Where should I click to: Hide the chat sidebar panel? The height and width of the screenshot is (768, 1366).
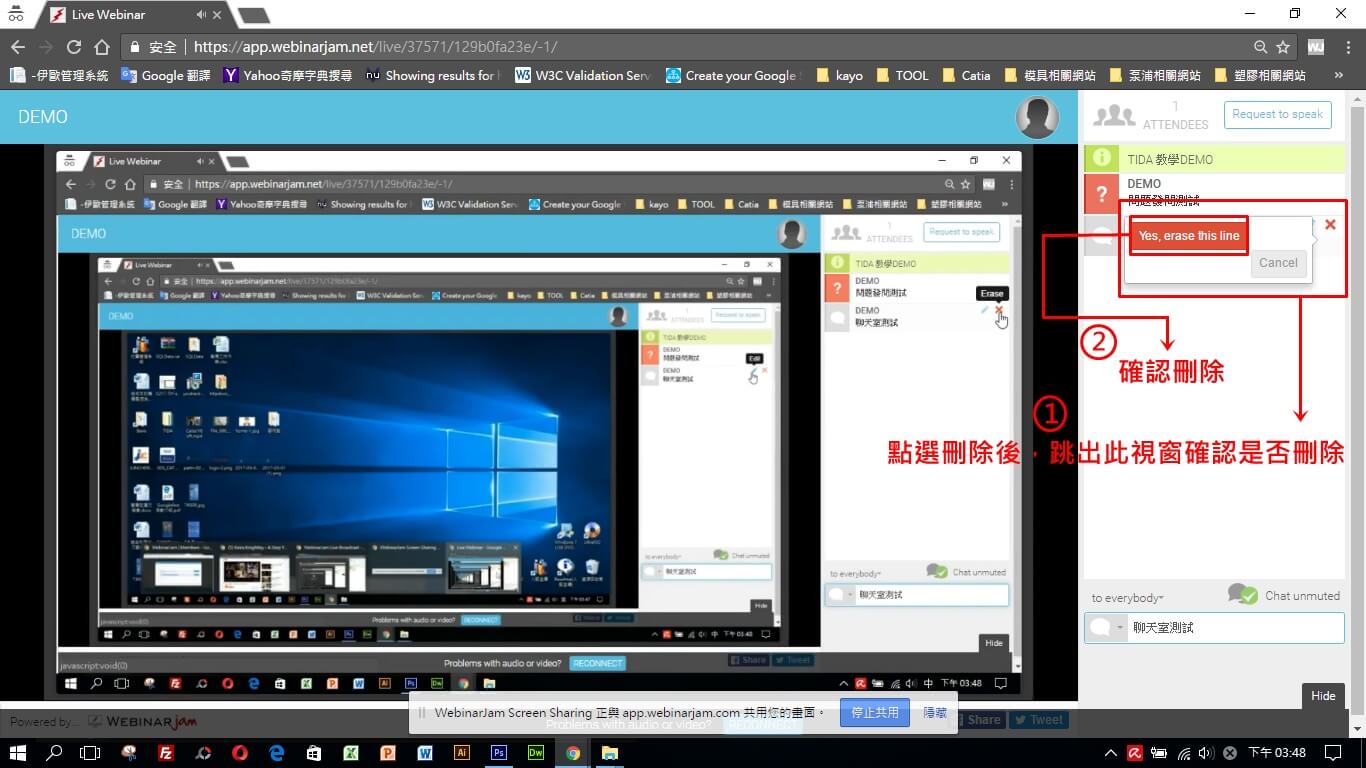(x=1323, y=696)
